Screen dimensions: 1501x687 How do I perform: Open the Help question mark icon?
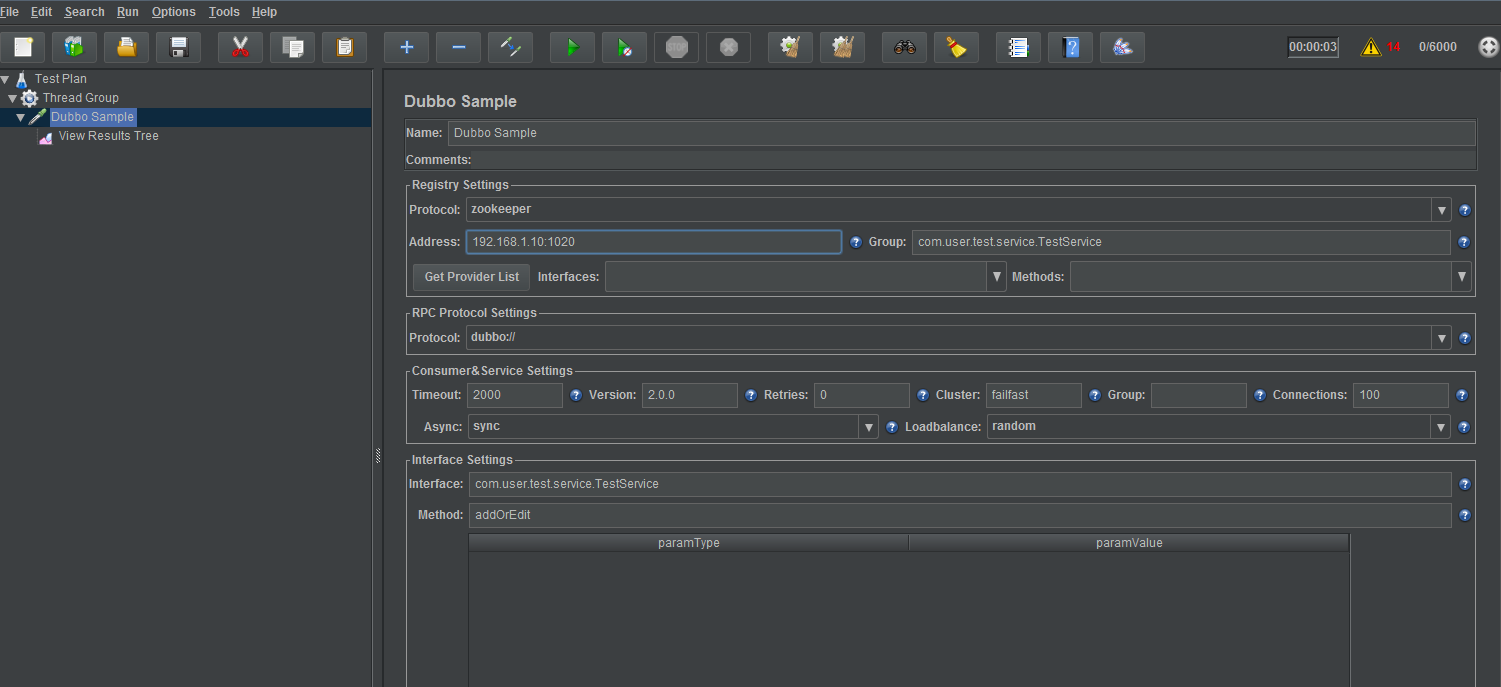(1070, 47)
